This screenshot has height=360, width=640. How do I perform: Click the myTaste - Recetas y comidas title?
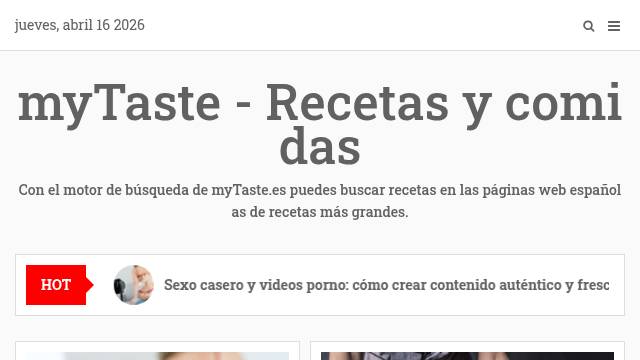point(320,124)
